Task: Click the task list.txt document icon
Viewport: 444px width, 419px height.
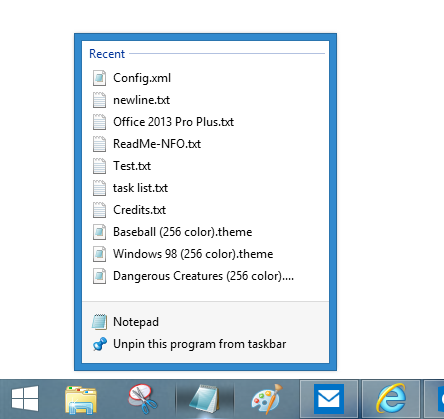Action: pyautogui.click(x=99, y=188)
